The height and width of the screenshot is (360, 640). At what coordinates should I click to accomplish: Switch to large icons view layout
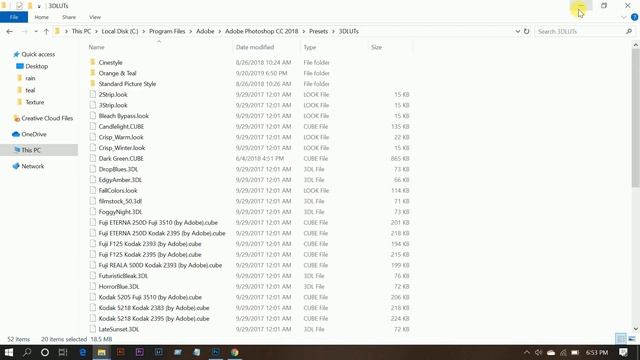pyautogui.click(x=632, y=339)
